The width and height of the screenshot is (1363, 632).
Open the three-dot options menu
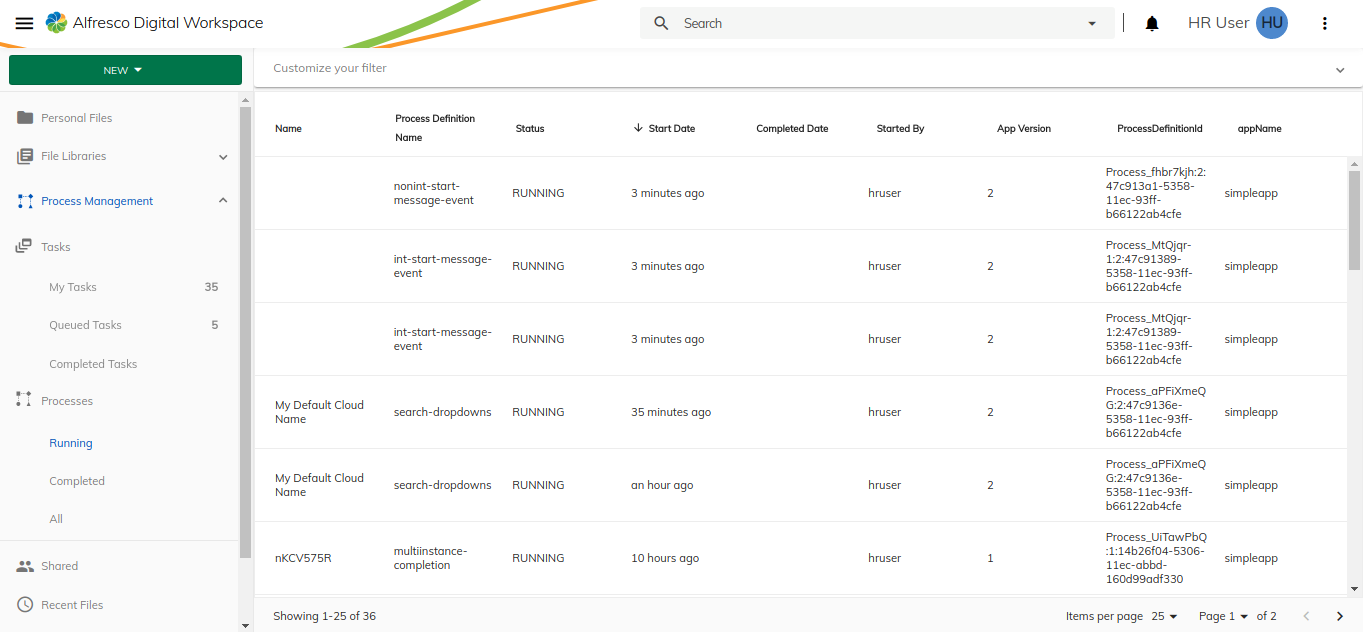[x=1324, y=22]
